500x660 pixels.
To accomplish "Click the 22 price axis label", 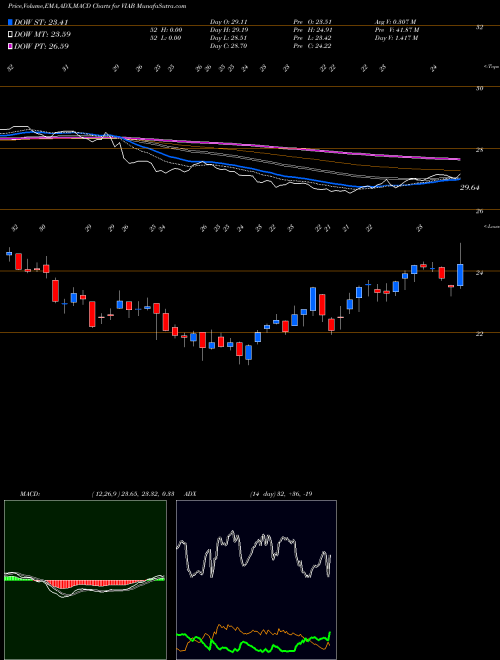I will click(479, 334).
